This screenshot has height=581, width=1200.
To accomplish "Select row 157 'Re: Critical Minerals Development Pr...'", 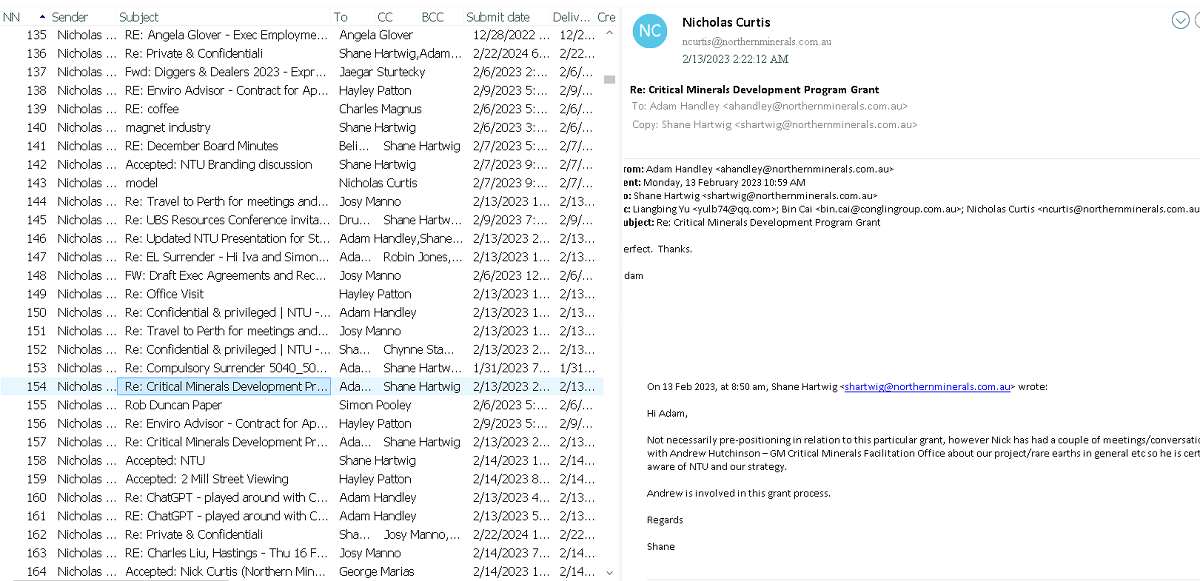I will click(x=301, y=442).
